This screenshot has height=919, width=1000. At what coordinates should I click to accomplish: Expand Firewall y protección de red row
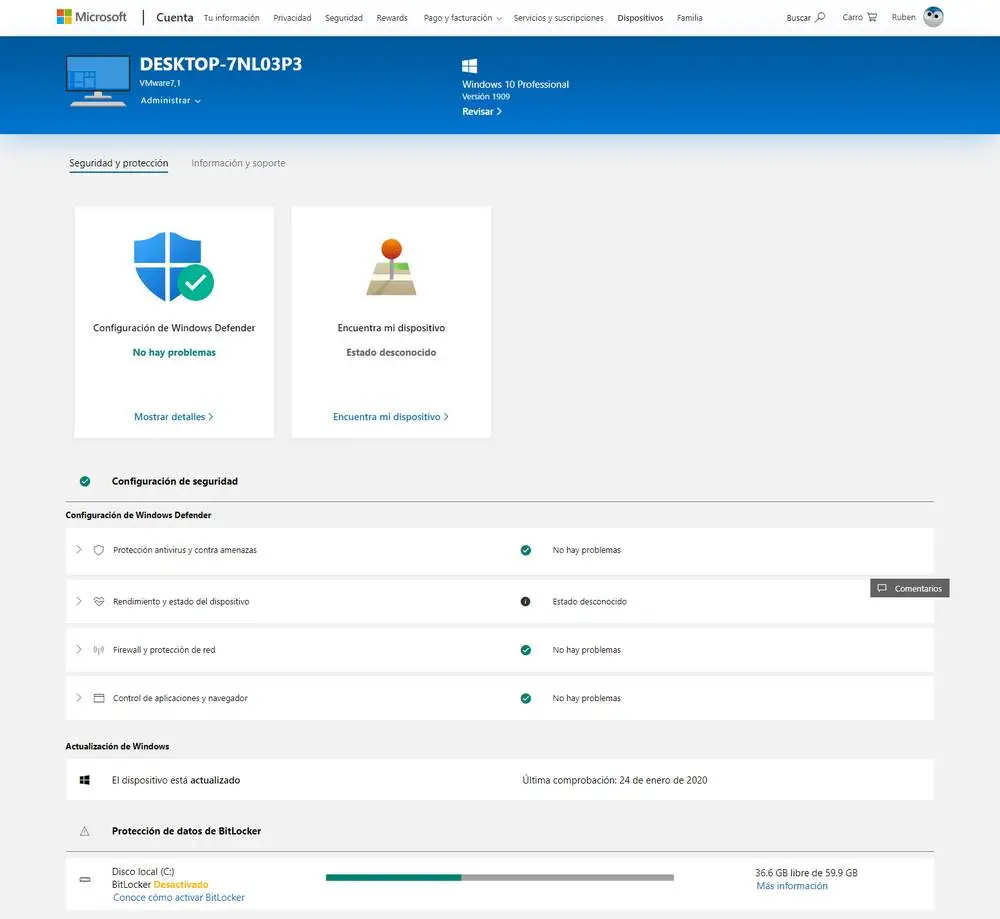point(79,649)
